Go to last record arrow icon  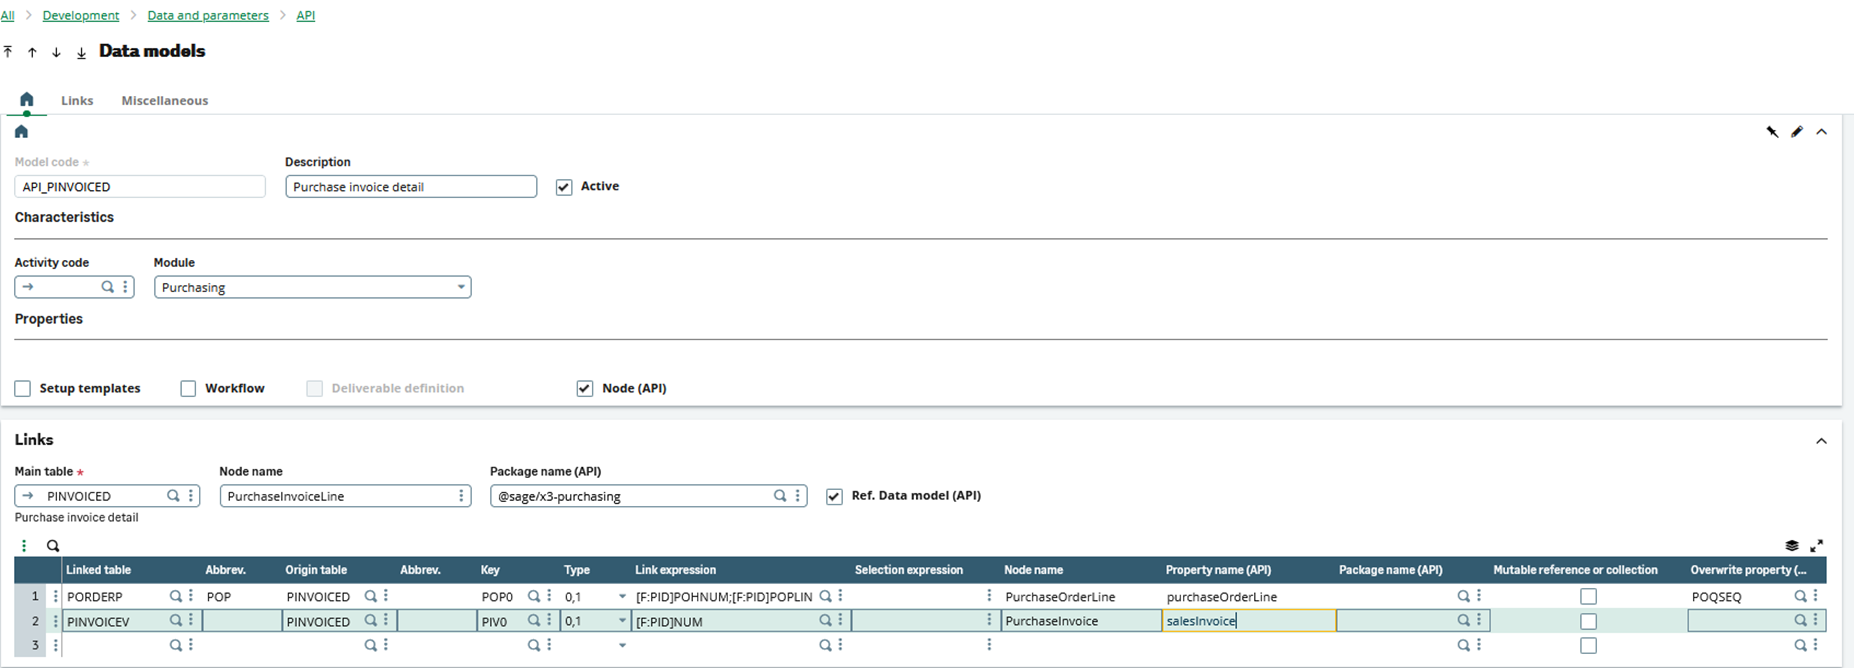click(x=81, y=52)
